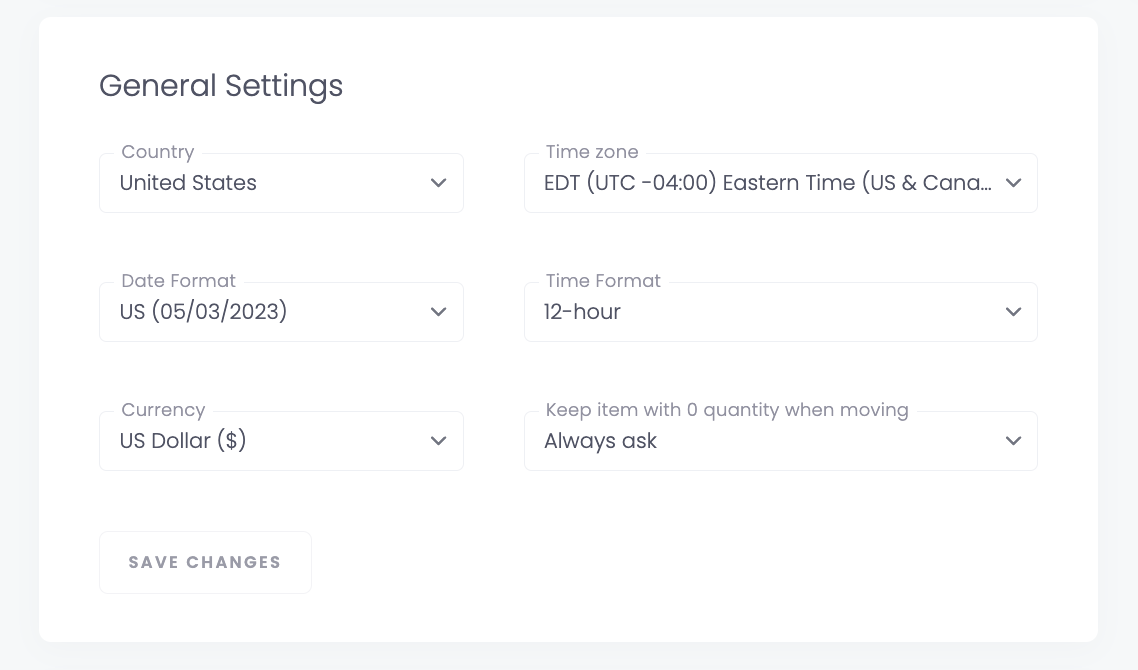Click the Save Changes button
Screen dimensions: 1138x670
point(205,563)
